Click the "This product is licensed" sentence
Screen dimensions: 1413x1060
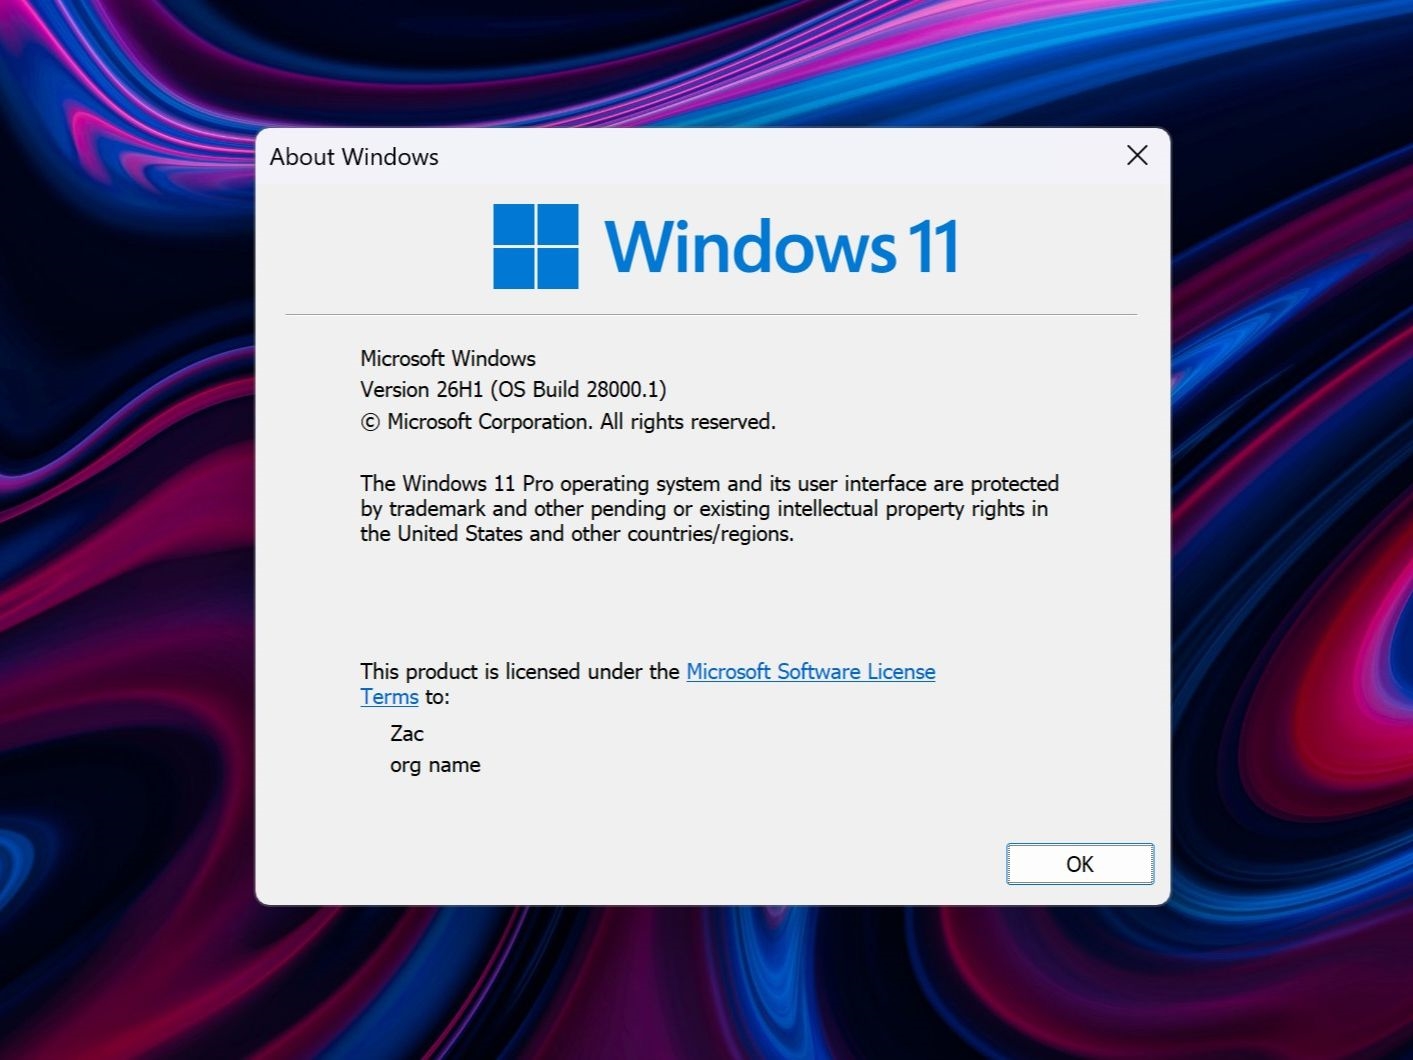520,671
